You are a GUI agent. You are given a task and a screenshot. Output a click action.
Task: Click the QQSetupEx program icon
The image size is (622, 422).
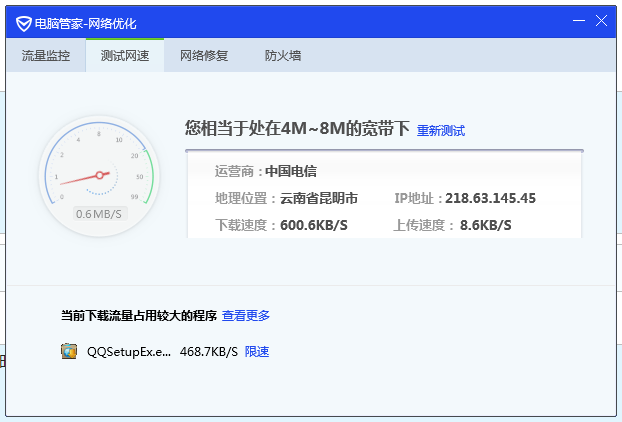point(69,352)
